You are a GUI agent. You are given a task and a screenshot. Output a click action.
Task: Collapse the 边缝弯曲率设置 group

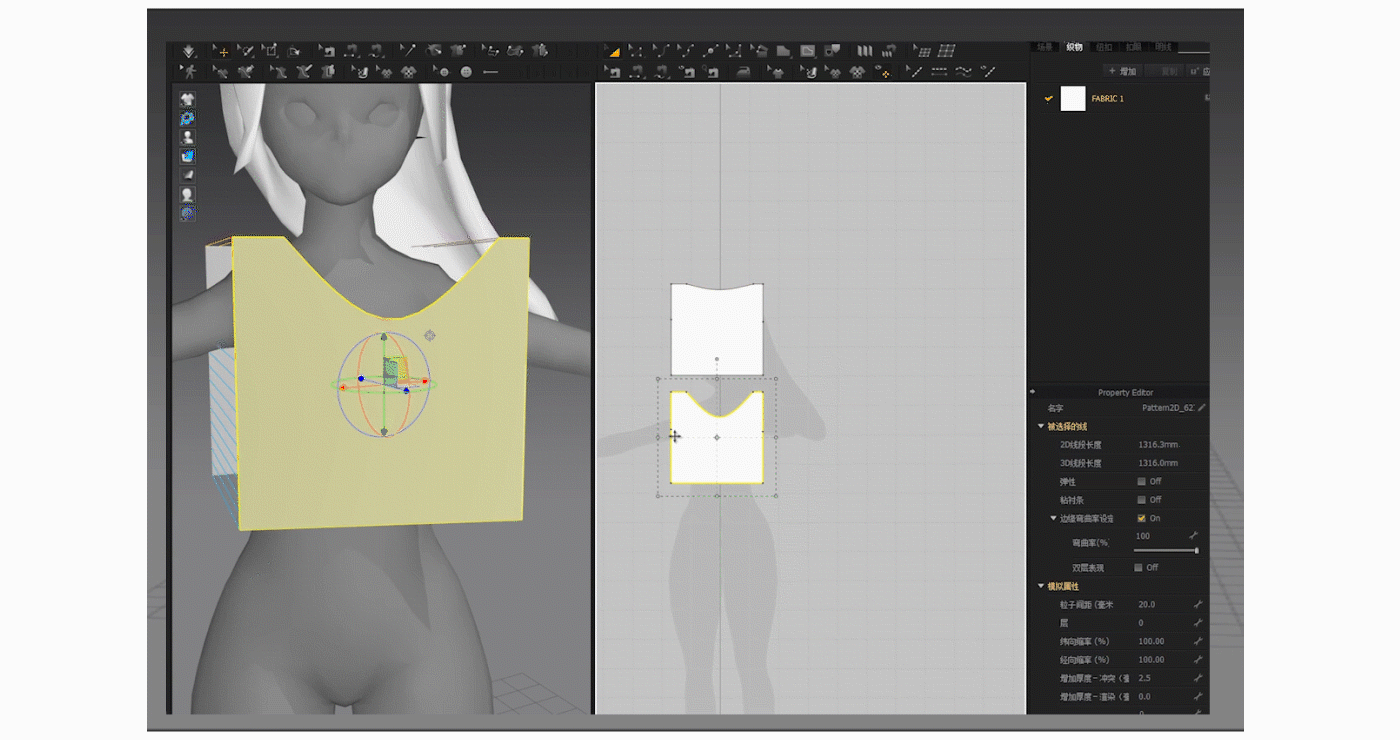point(1053,518)
